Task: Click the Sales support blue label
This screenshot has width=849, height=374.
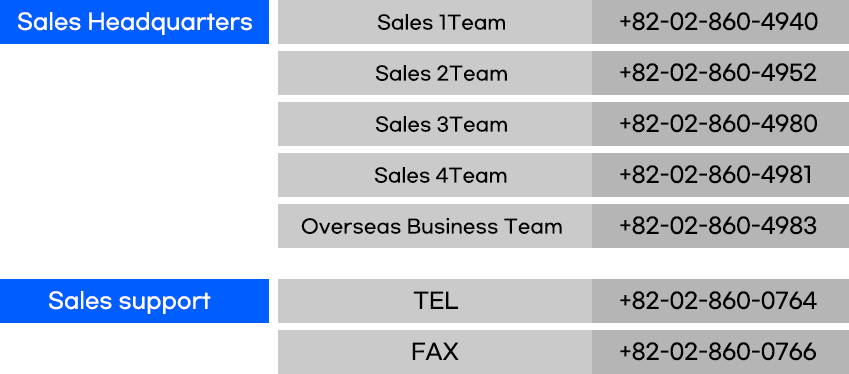Action: coord(134,301)
